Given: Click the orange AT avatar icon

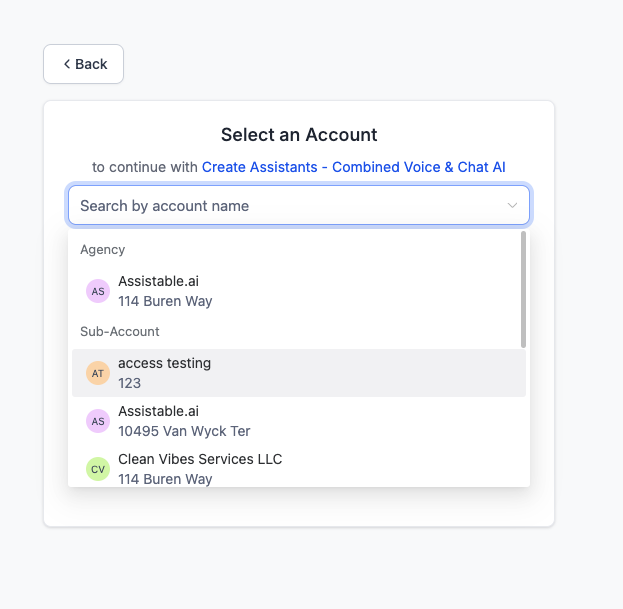Looking at the screenshot, I should pyautogui.click(x=98, y=373).
